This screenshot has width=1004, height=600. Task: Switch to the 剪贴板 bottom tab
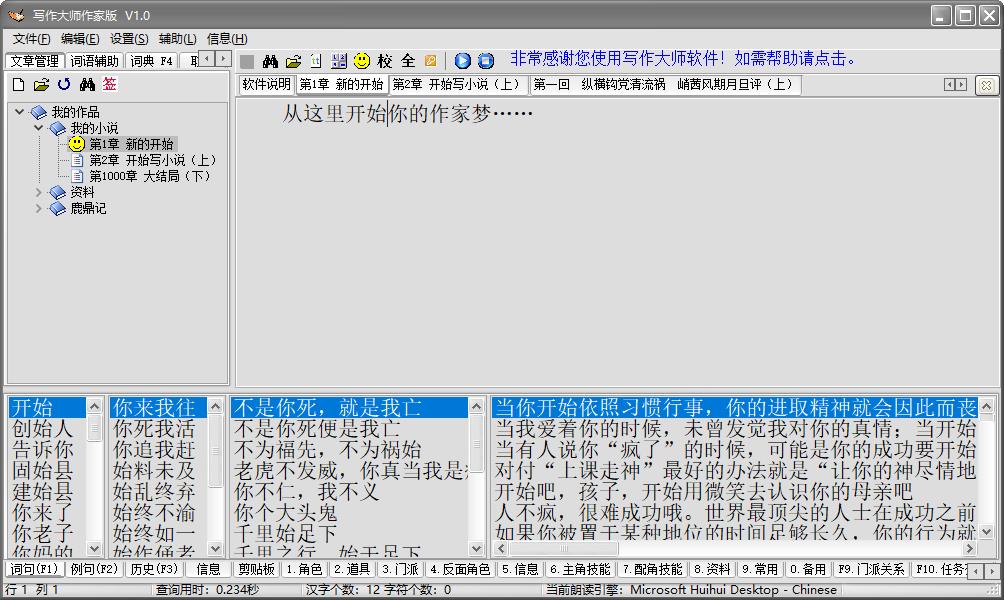tap(256, 569)
